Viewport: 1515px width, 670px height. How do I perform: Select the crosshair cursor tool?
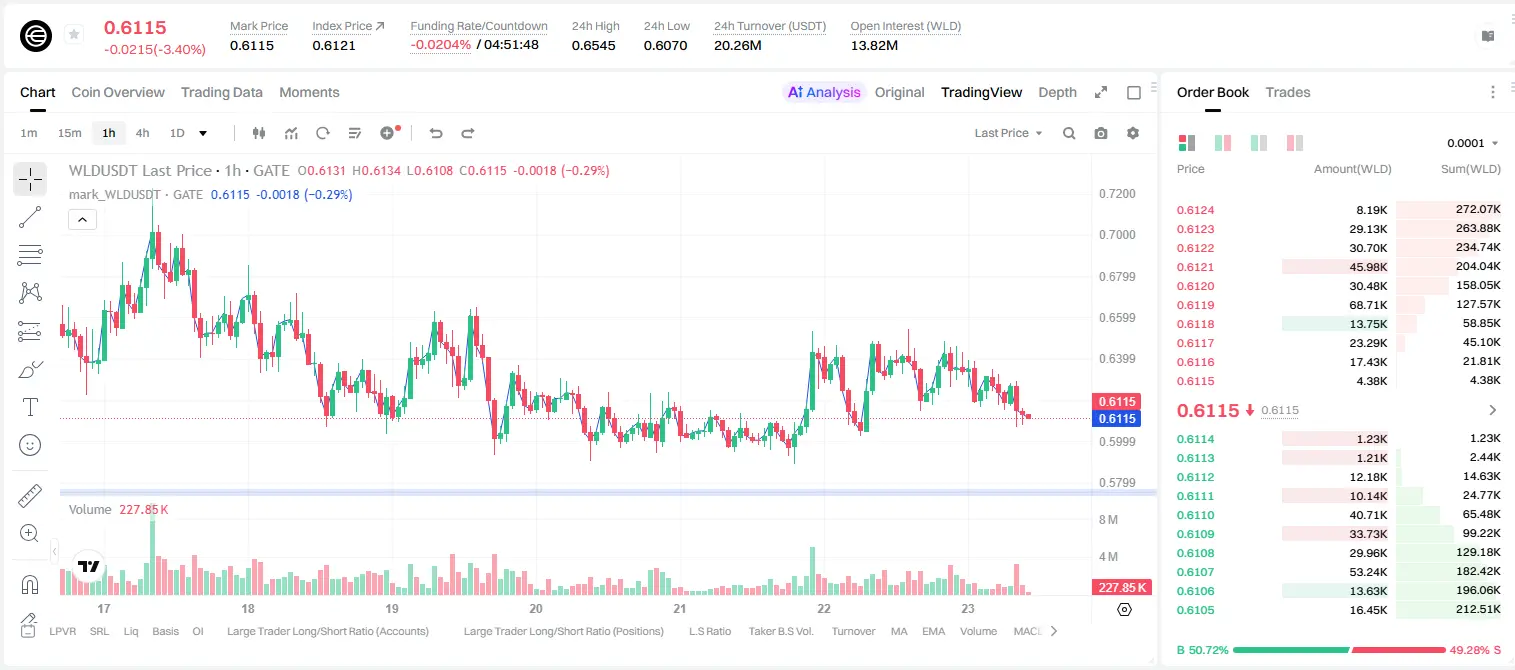pos(30,179)
